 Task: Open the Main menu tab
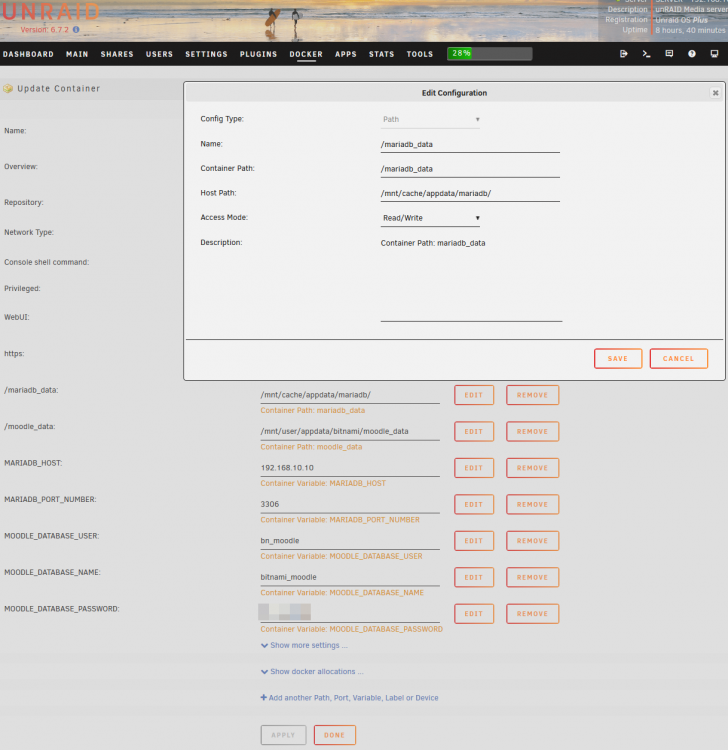[x=77, y=54]
